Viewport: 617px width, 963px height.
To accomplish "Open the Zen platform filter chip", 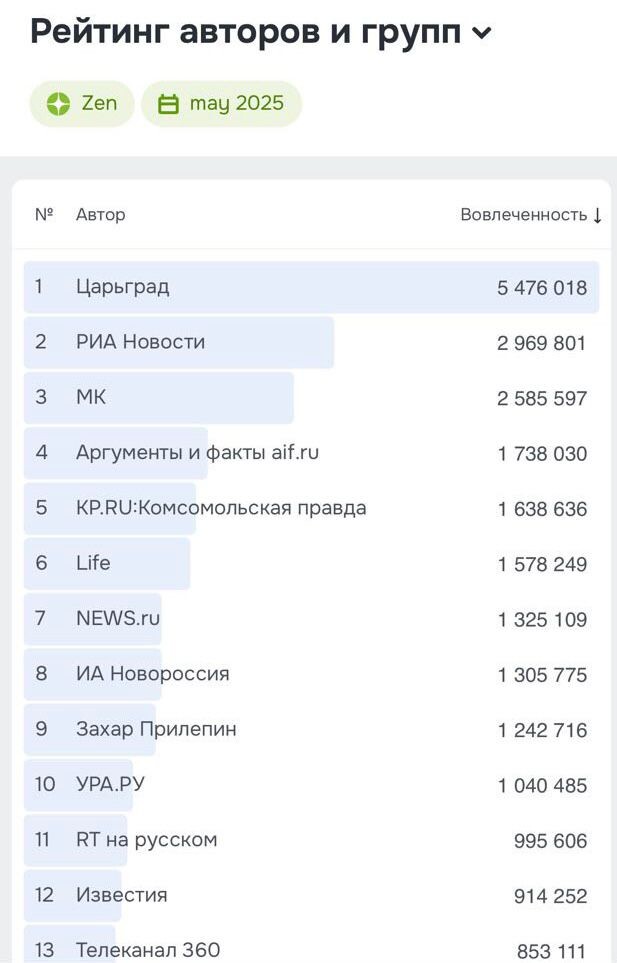I will tap(82, 104).
